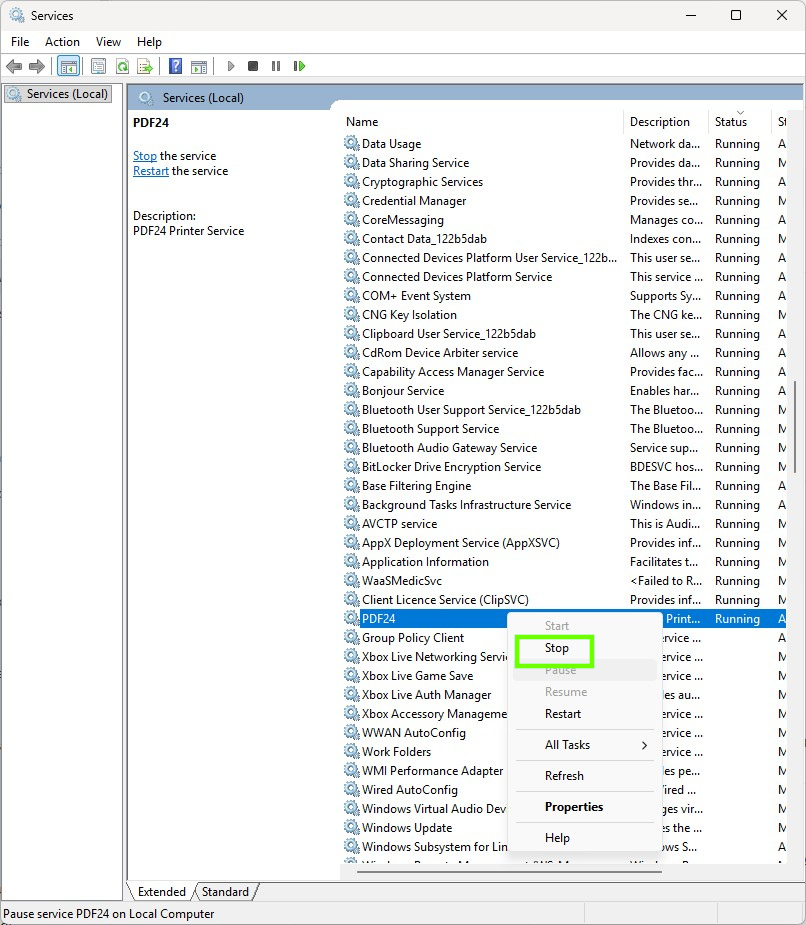This screenshot has height=925, width=806.
Task: Open the blue Help question-mark icon
Action: tap(175, 67)
